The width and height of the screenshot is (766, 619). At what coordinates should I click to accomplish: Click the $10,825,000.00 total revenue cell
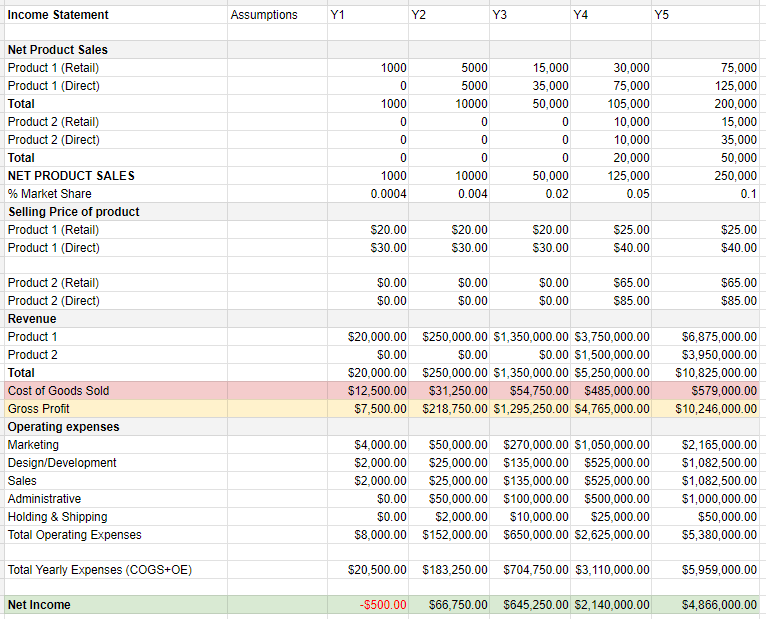705,373
